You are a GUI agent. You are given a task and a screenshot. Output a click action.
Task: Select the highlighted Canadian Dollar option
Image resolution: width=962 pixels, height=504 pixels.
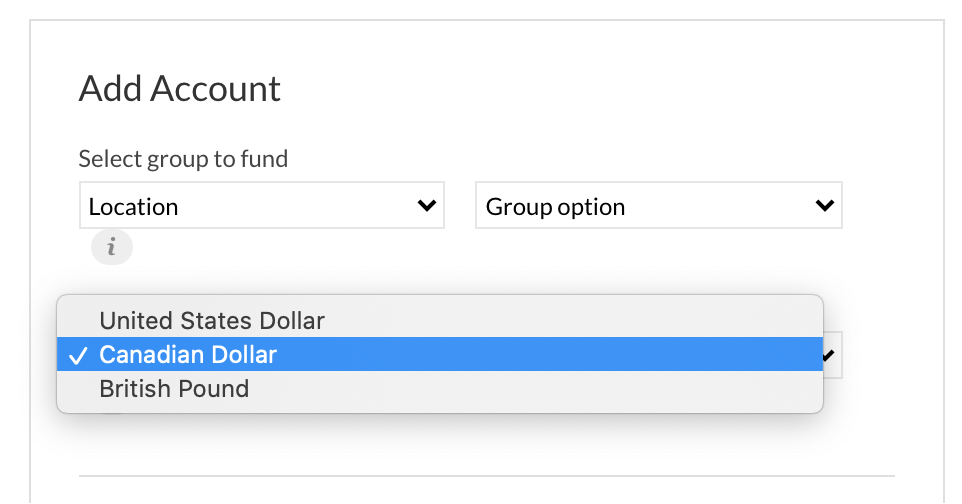pos(440,354)
